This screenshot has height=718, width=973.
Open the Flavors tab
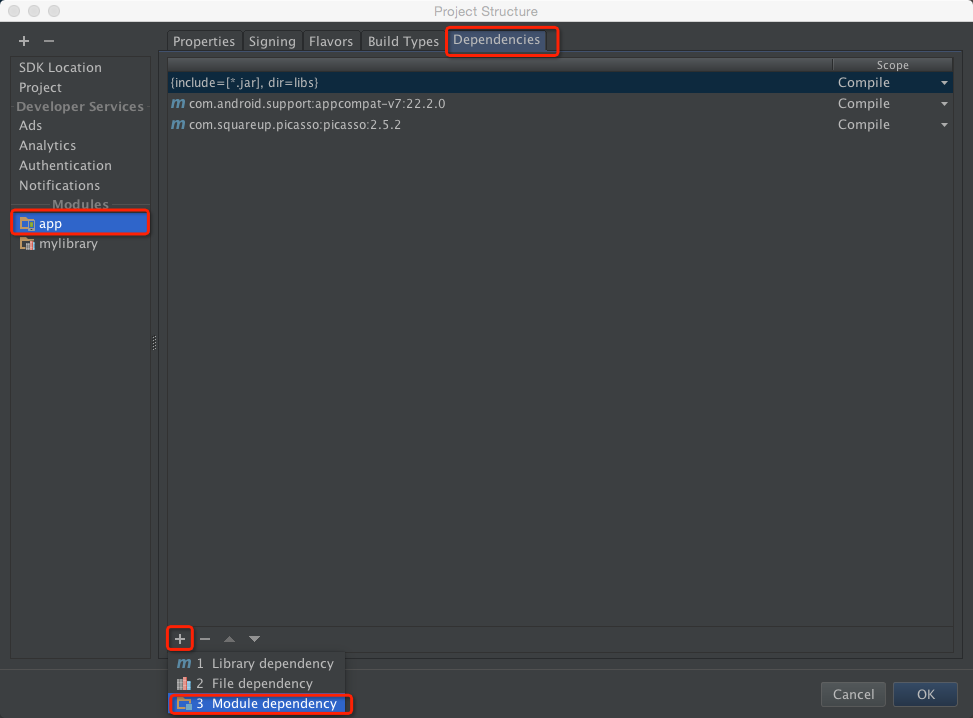[331, 41]
